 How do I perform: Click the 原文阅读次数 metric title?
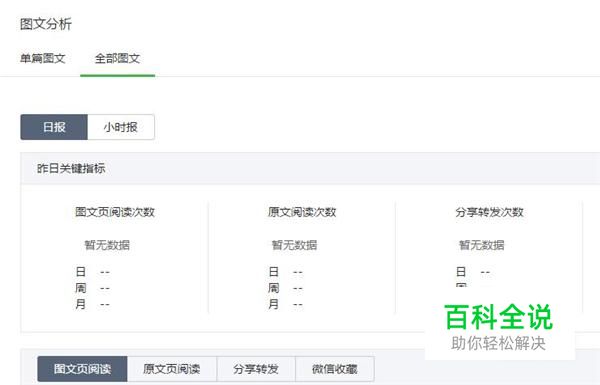[x=302, y=212]
